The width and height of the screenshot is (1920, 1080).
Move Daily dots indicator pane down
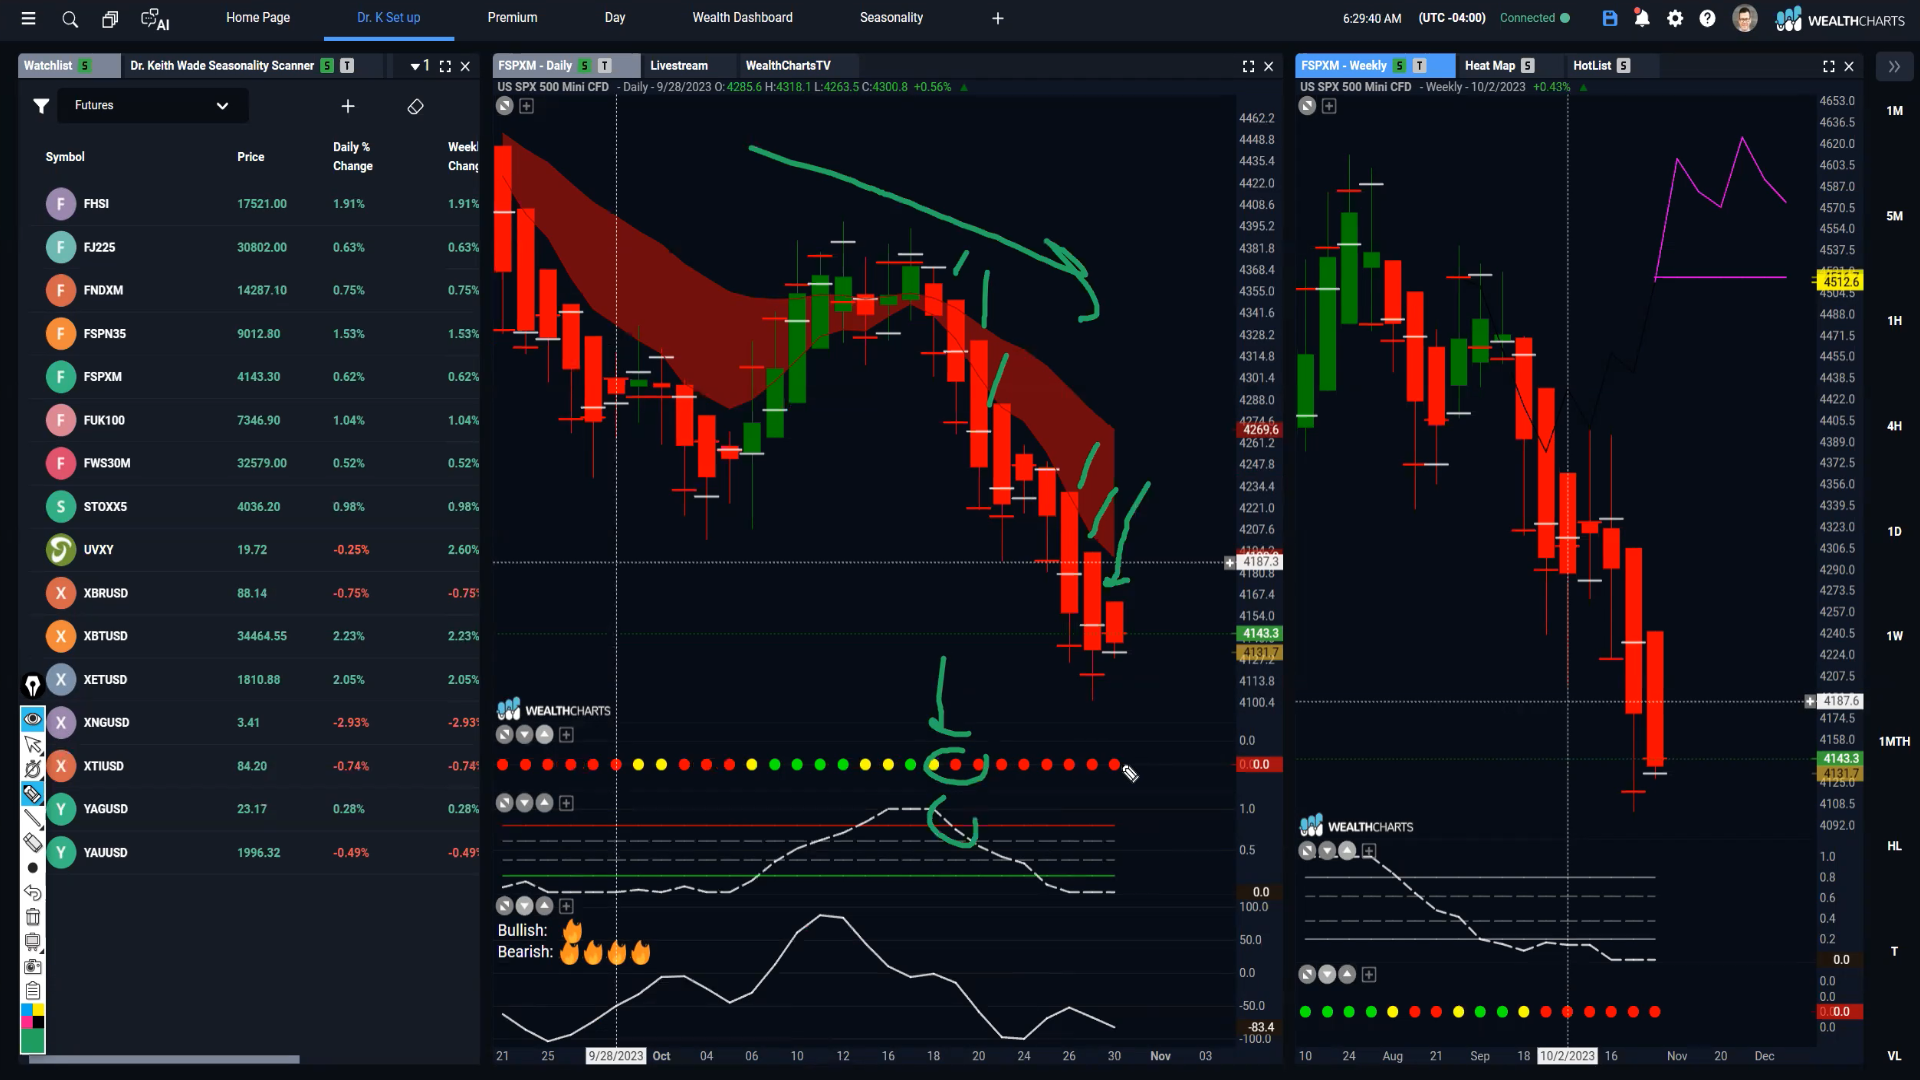(525, 735)
